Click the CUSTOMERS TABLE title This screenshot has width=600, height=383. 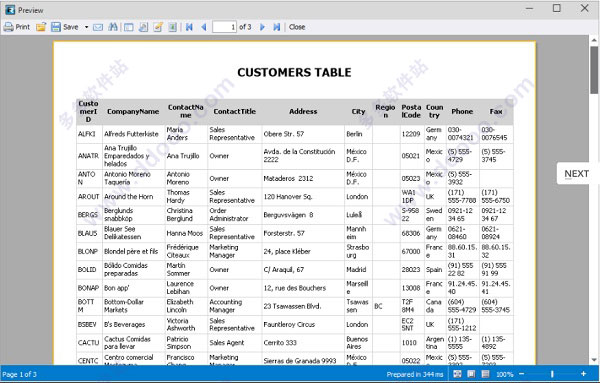[294, 72]
